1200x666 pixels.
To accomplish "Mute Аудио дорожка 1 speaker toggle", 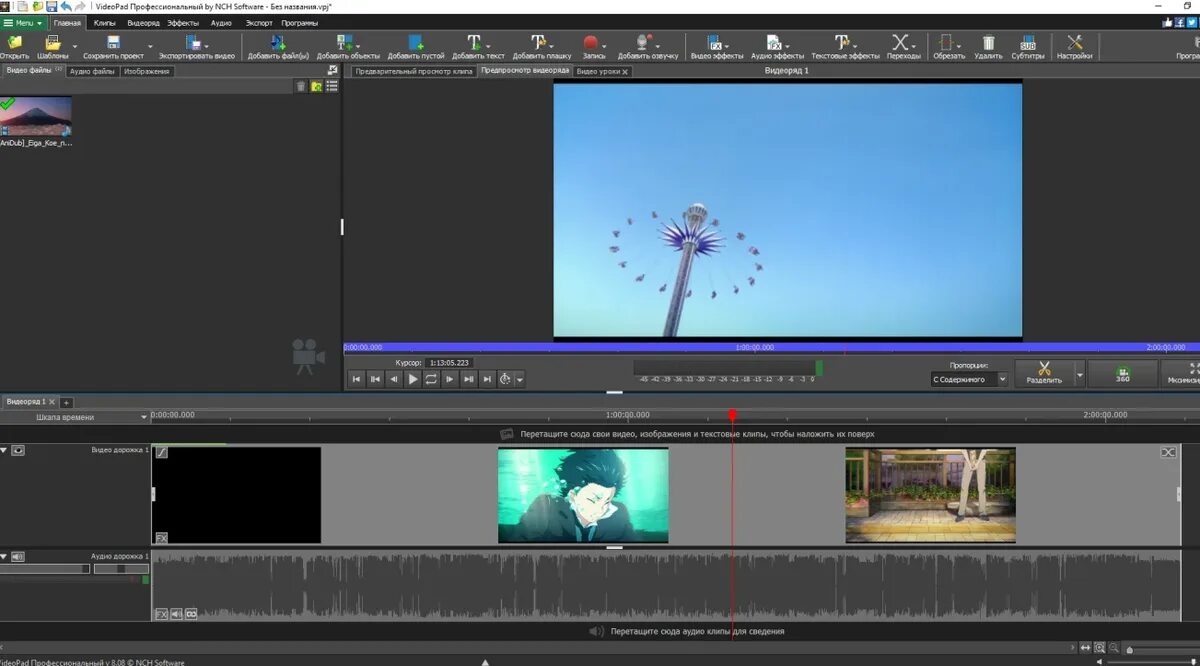I will coord(18,556).
